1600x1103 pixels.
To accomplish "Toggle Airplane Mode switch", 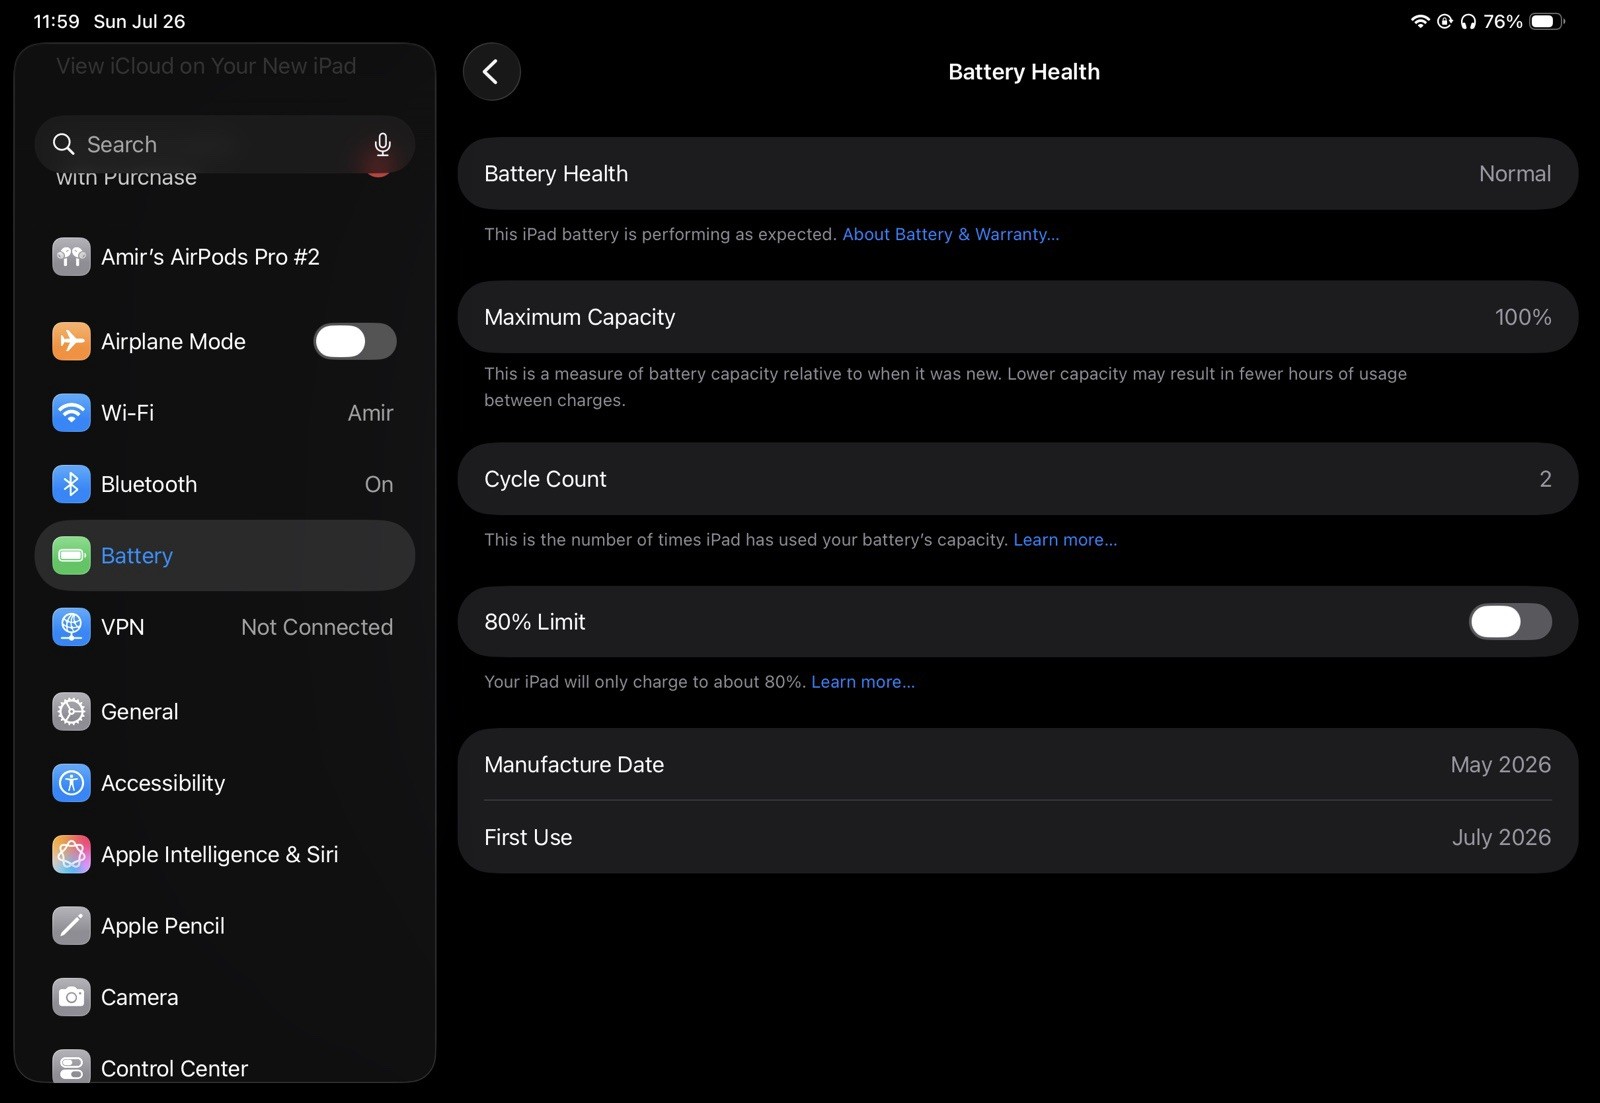I will click(x=355, y=342).
